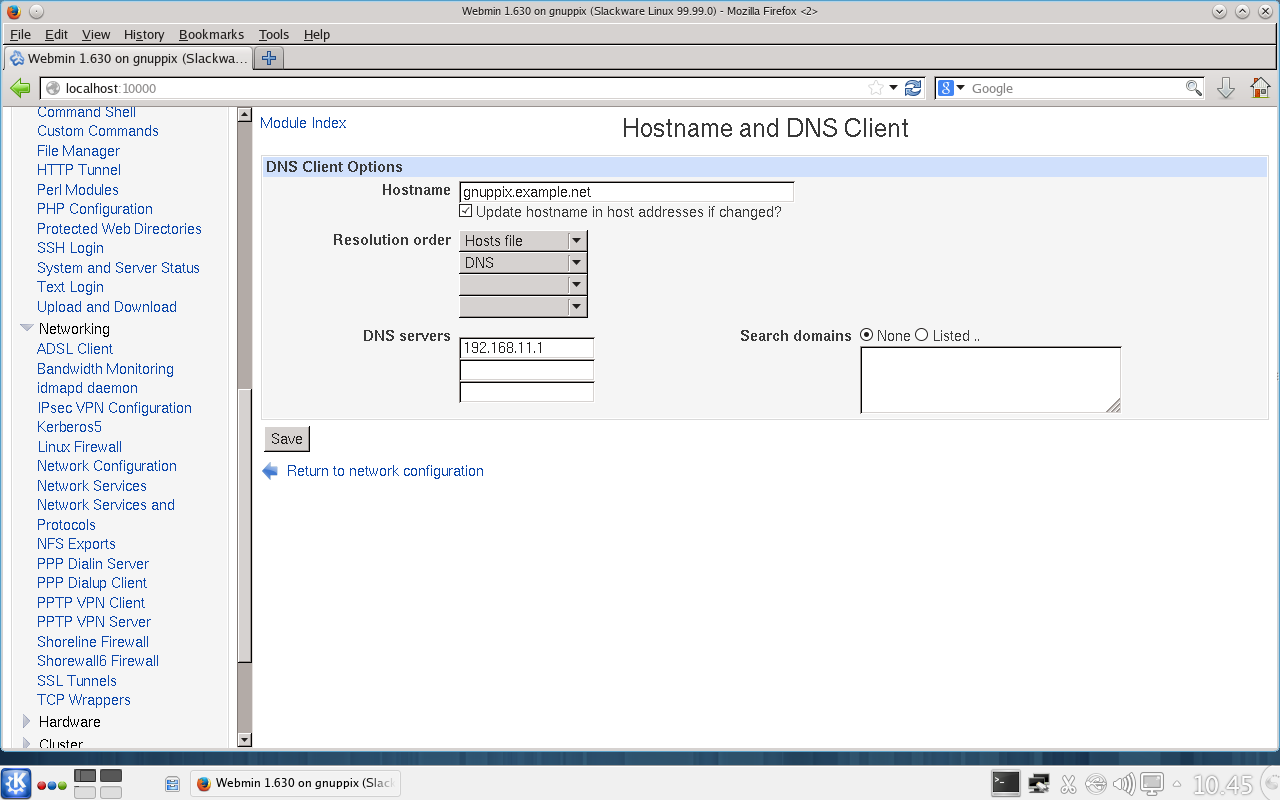Open the clipboard scissors tray icon
Viewport: 1280px width, 800px height.
click(1067, 784)
